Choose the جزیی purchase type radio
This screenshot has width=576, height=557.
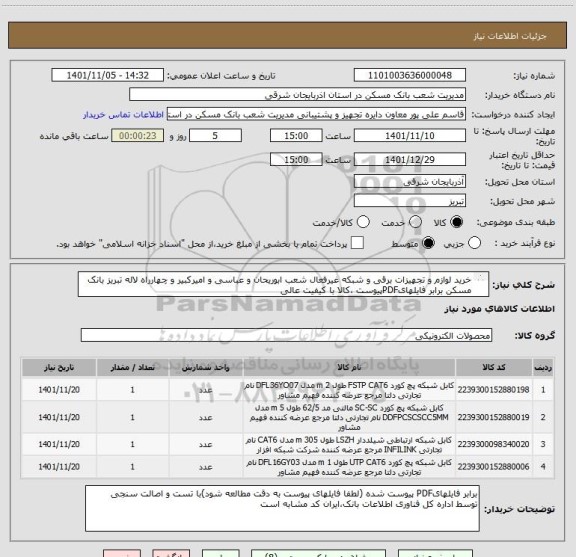[474, 243]
